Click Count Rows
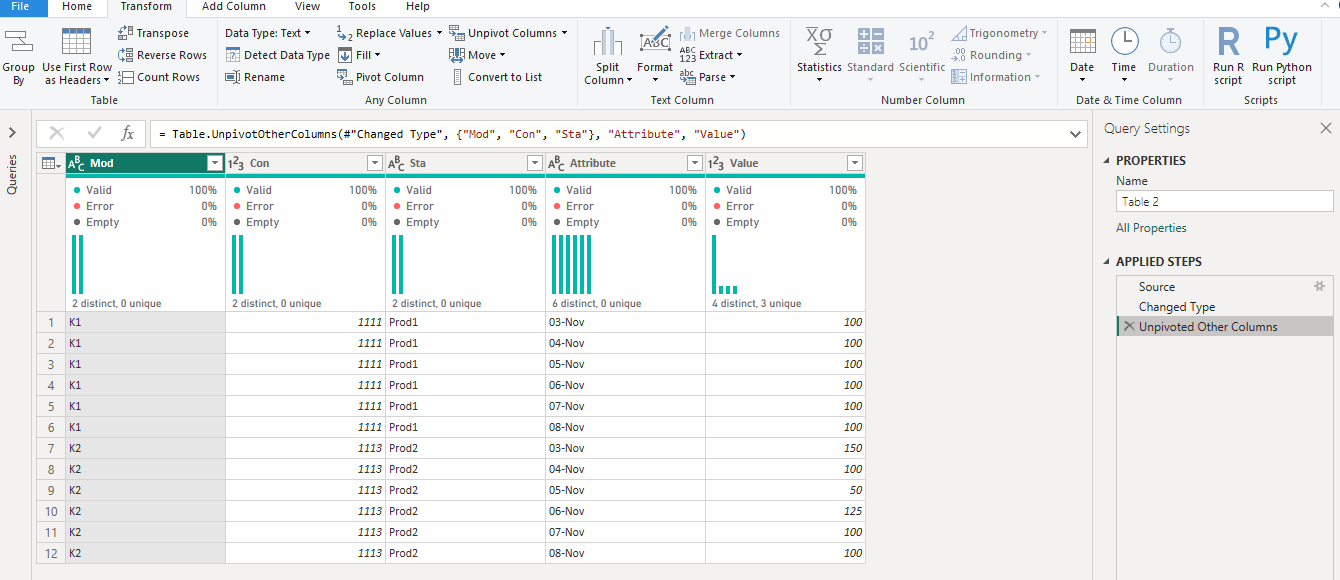 159,77
